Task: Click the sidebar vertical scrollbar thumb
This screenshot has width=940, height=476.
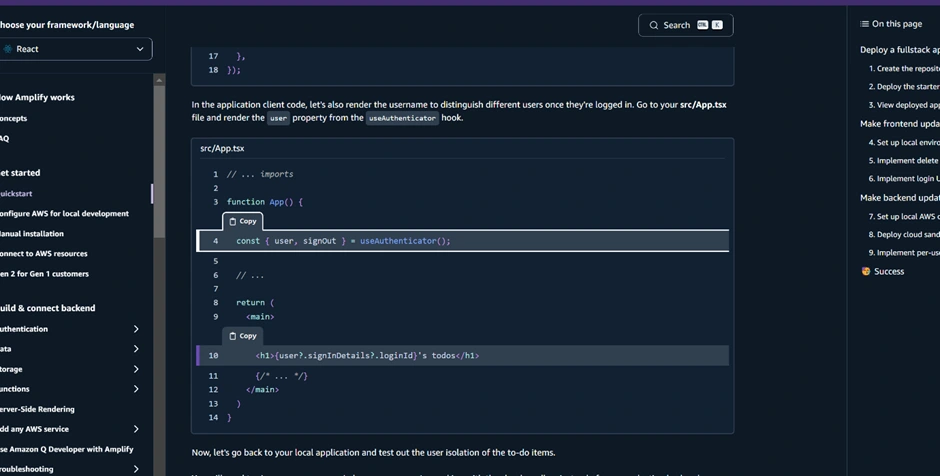Action: click(x=159, y=160)
